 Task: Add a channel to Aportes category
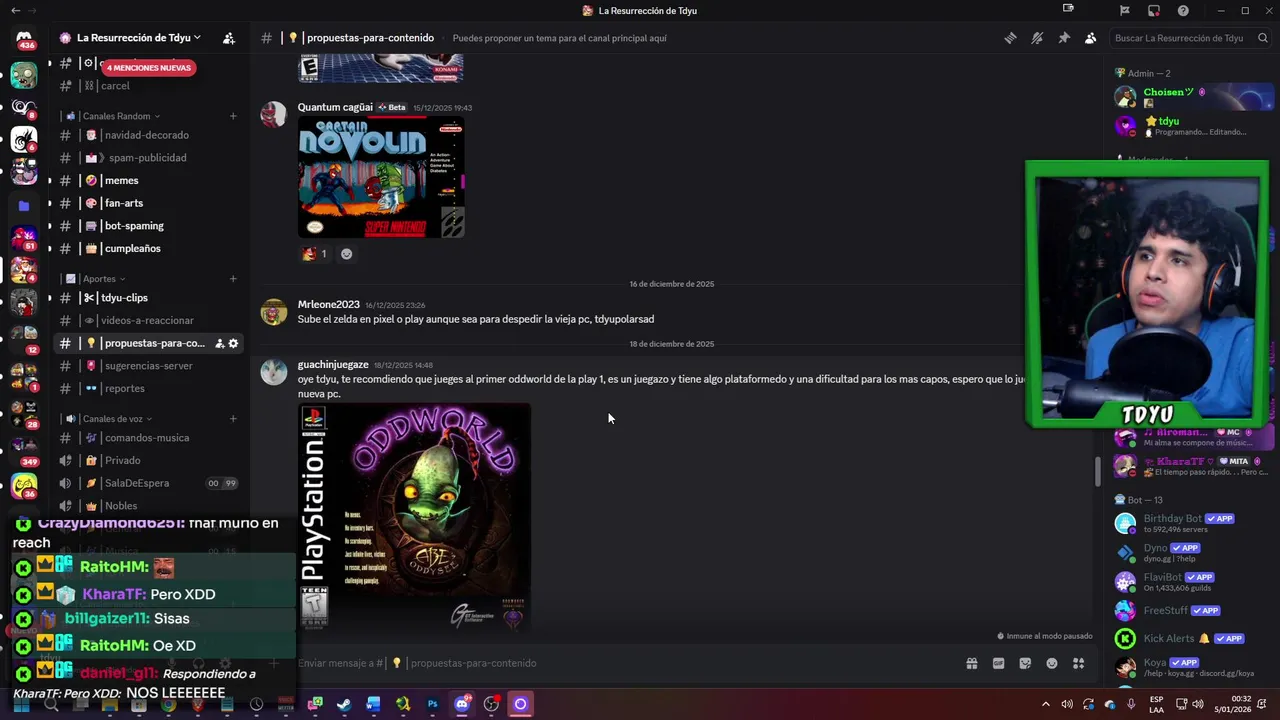click(x=233, y=279)
